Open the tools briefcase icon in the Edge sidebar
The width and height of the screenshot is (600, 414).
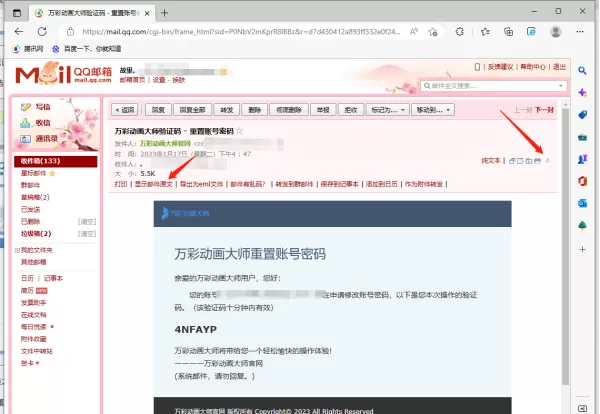[582, 137]
